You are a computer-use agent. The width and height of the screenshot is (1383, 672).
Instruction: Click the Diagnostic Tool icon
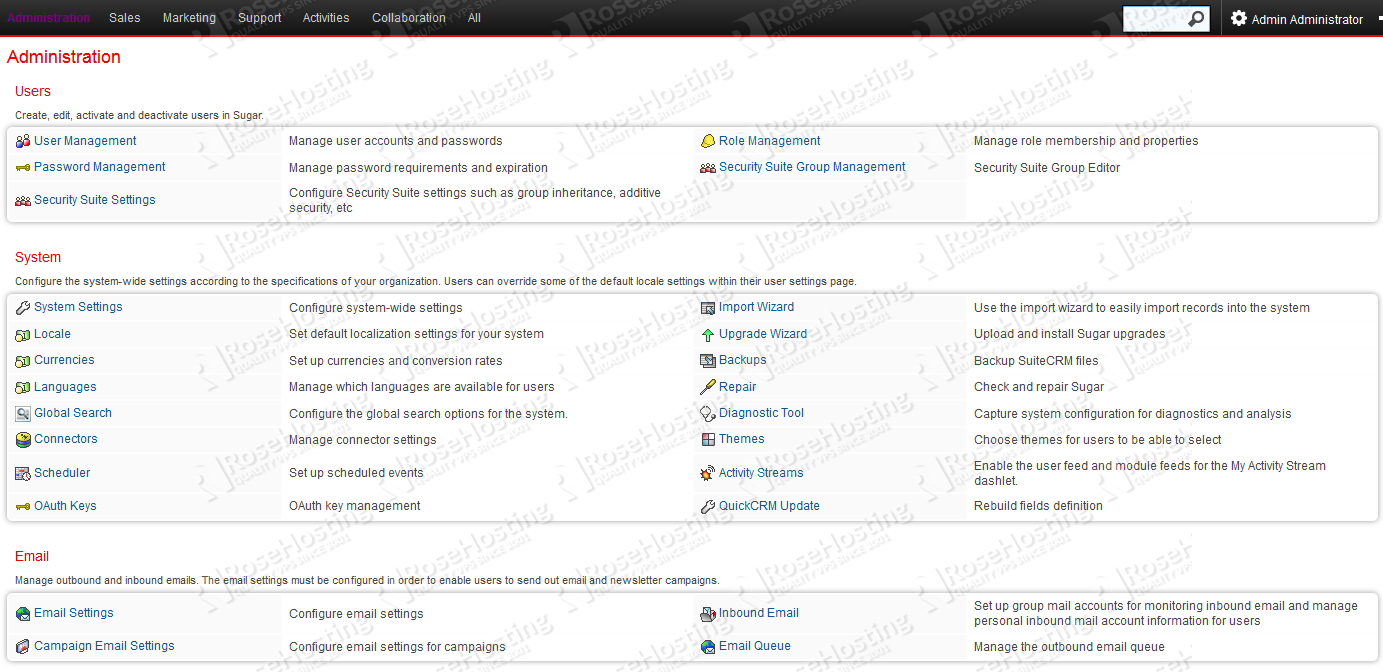(708, 413)
